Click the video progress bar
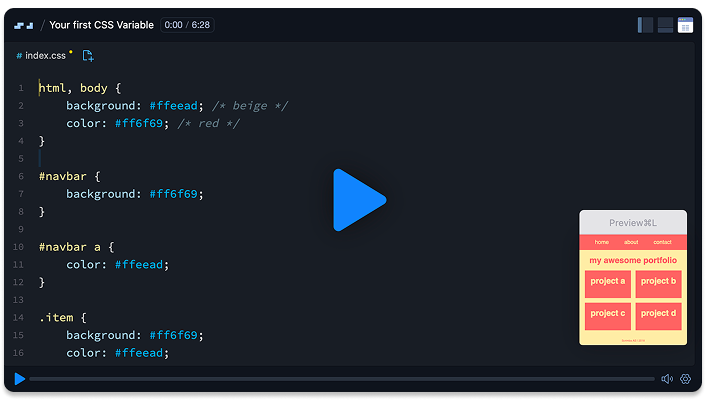Viewport: 706px width, 400px height. point(340,379)
